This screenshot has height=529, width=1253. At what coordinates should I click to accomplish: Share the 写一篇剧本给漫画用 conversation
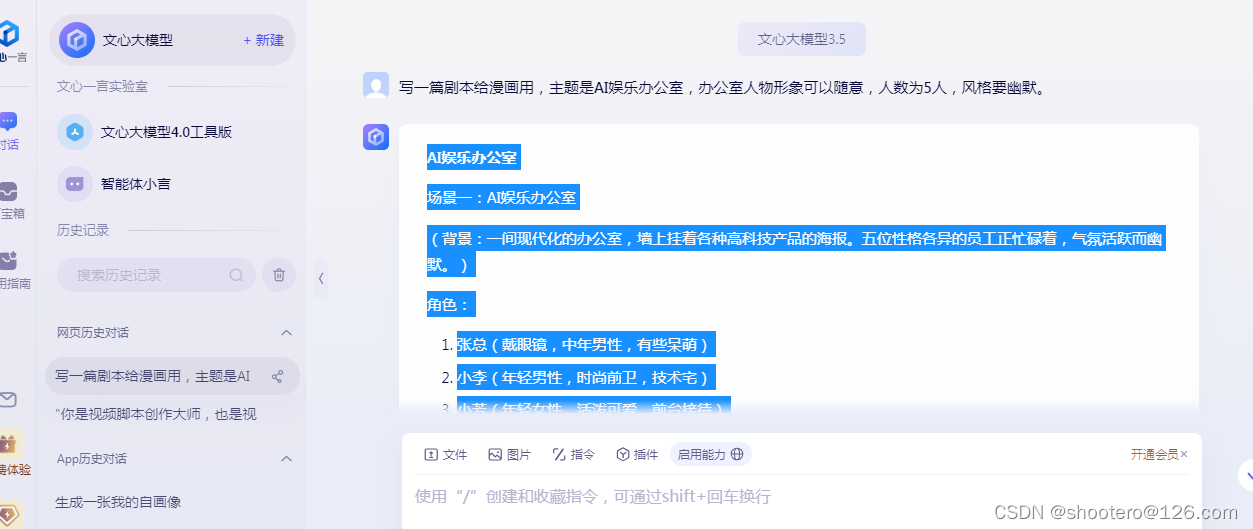coord(277,377)
